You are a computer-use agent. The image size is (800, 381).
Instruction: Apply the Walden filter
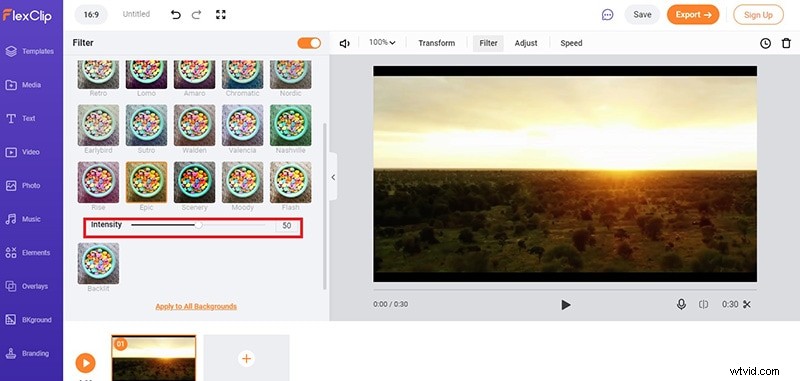[194, 125]
